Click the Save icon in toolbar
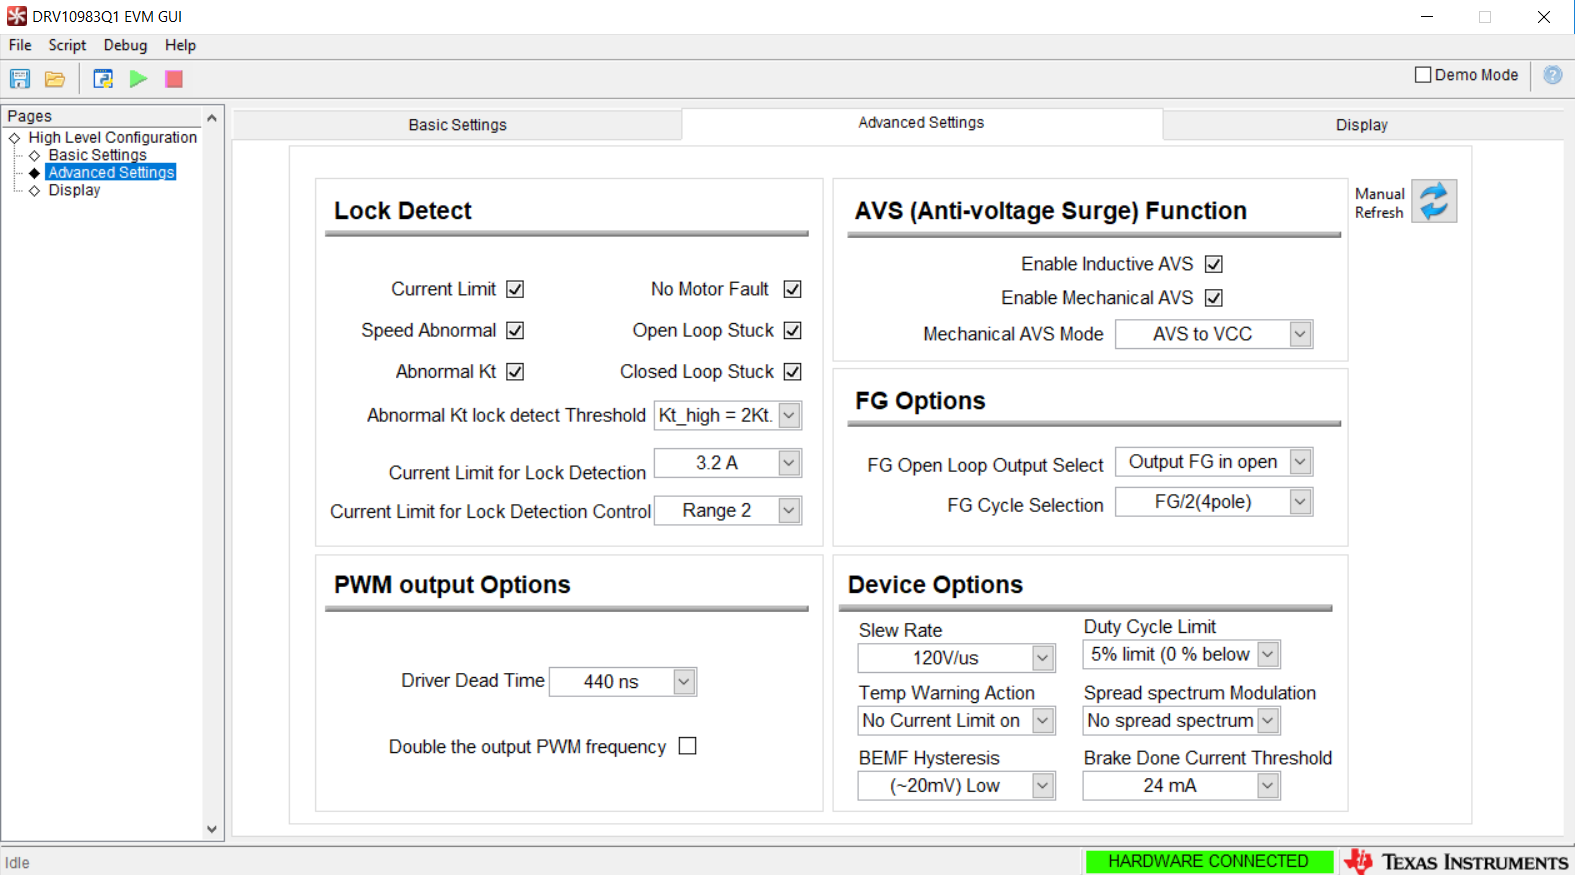1575x875 pixels. tap(20, 79)
